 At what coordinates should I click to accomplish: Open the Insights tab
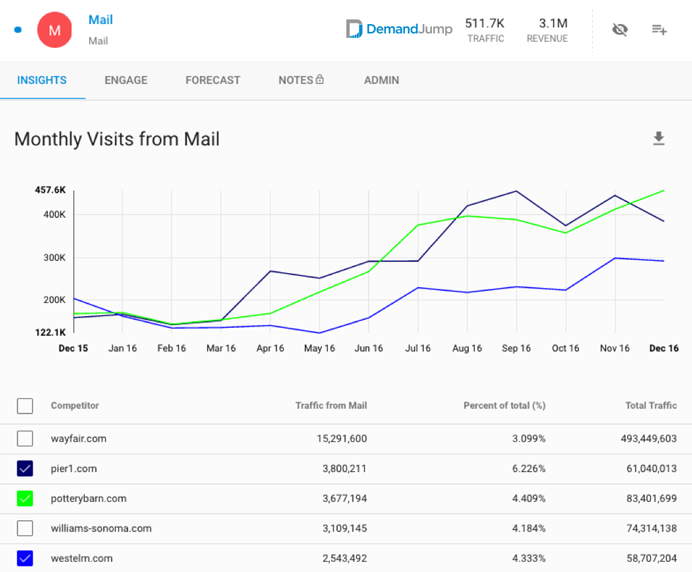42,80
